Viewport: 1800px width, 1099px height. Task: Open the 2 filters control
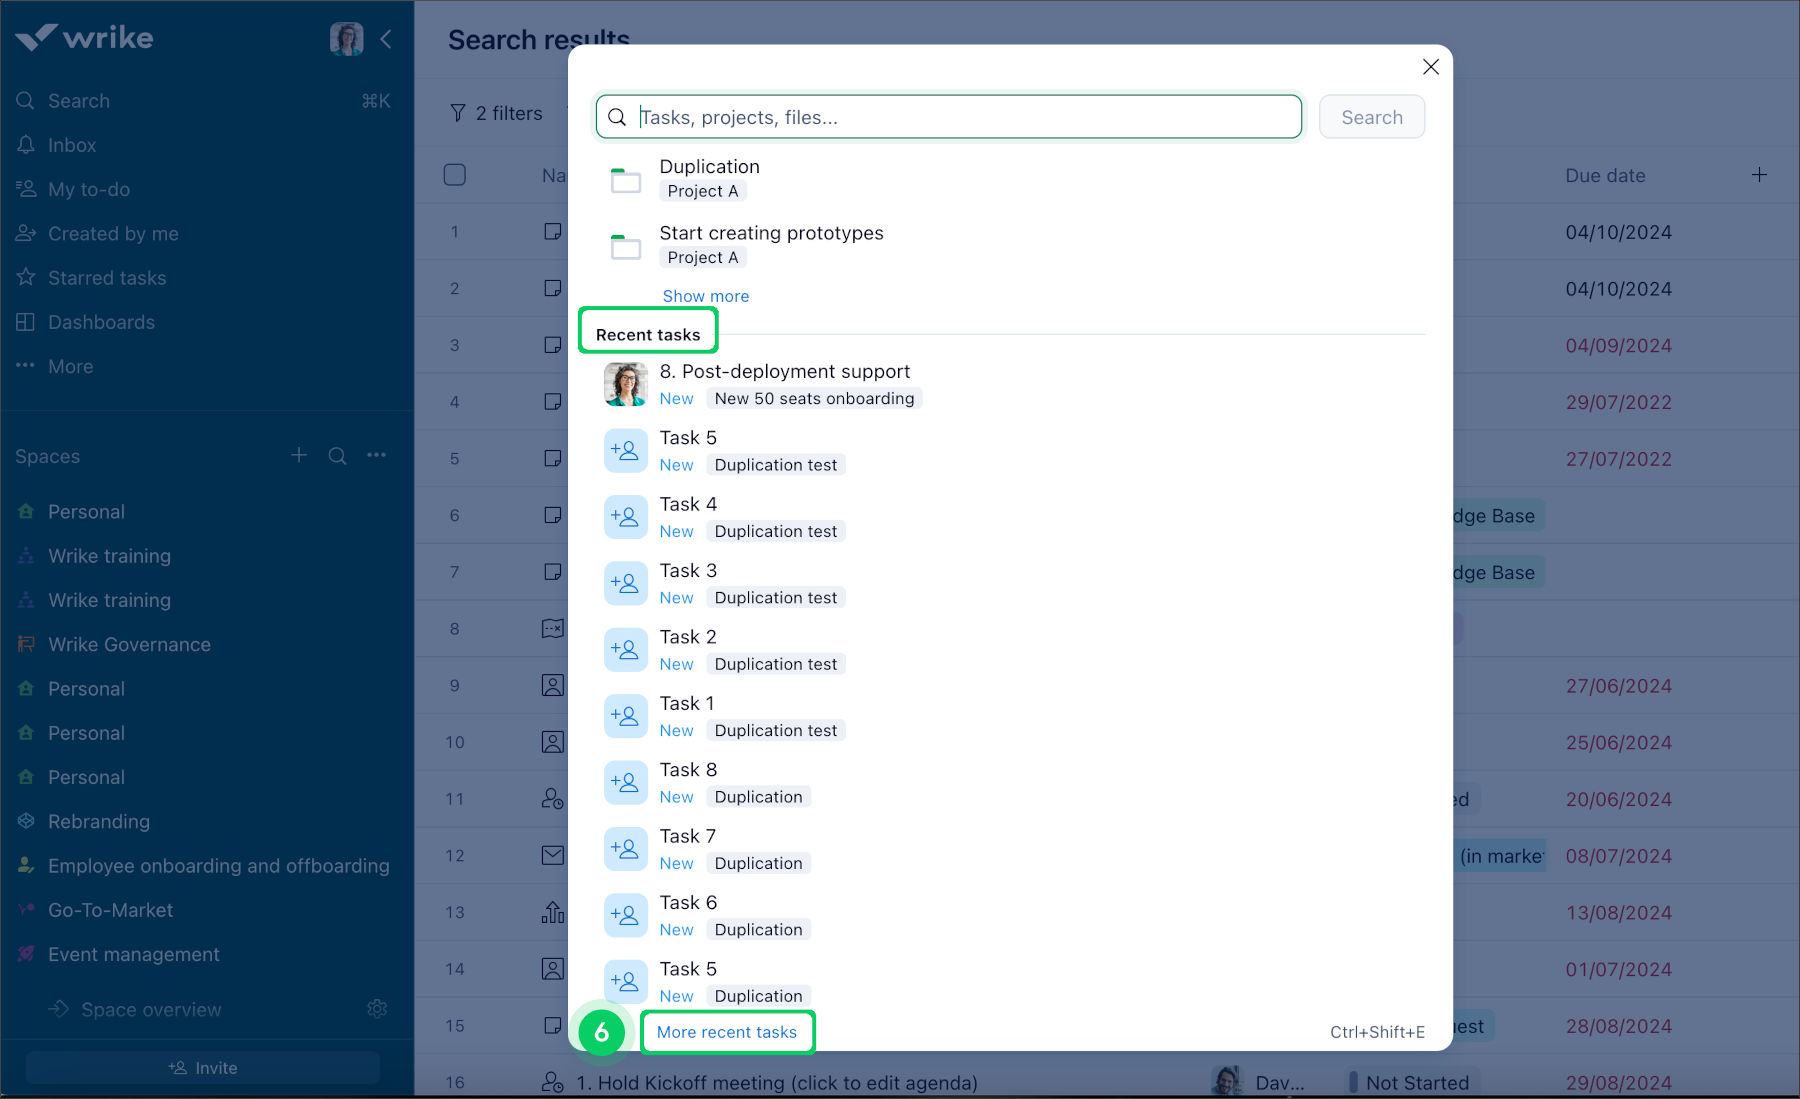pyautogui.click(x=497, y=114)
